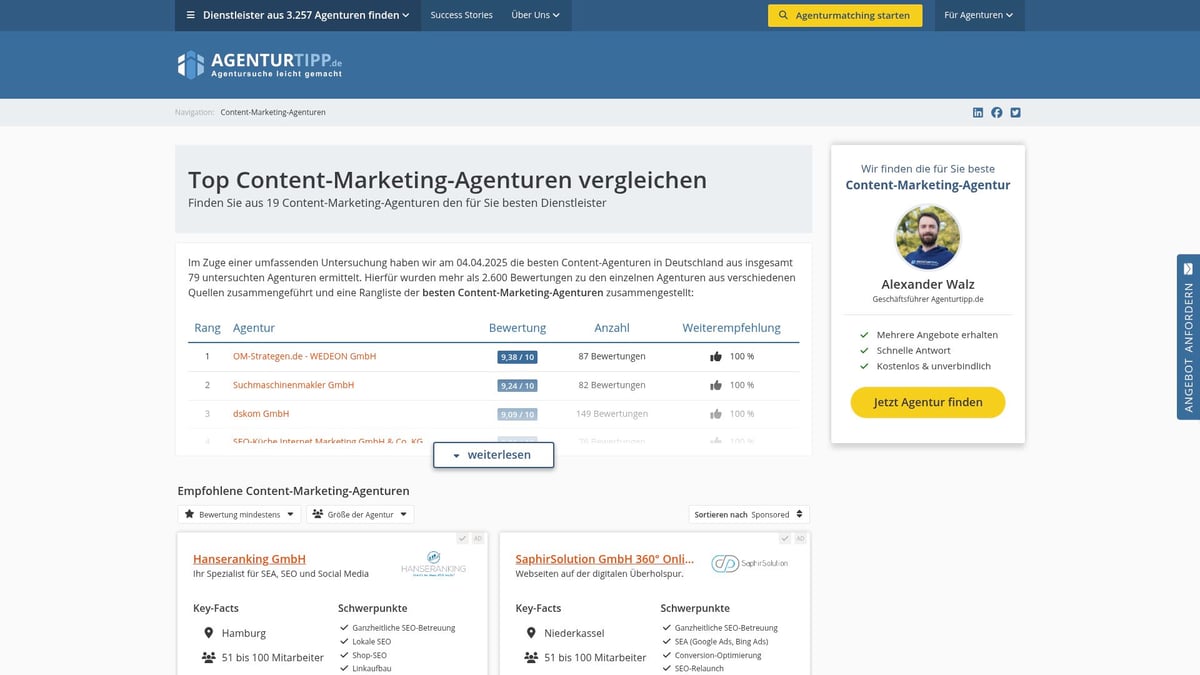Select the Success Stories menu item
The height and width of the screenshot is (675, 1200).
coord(461,15)
